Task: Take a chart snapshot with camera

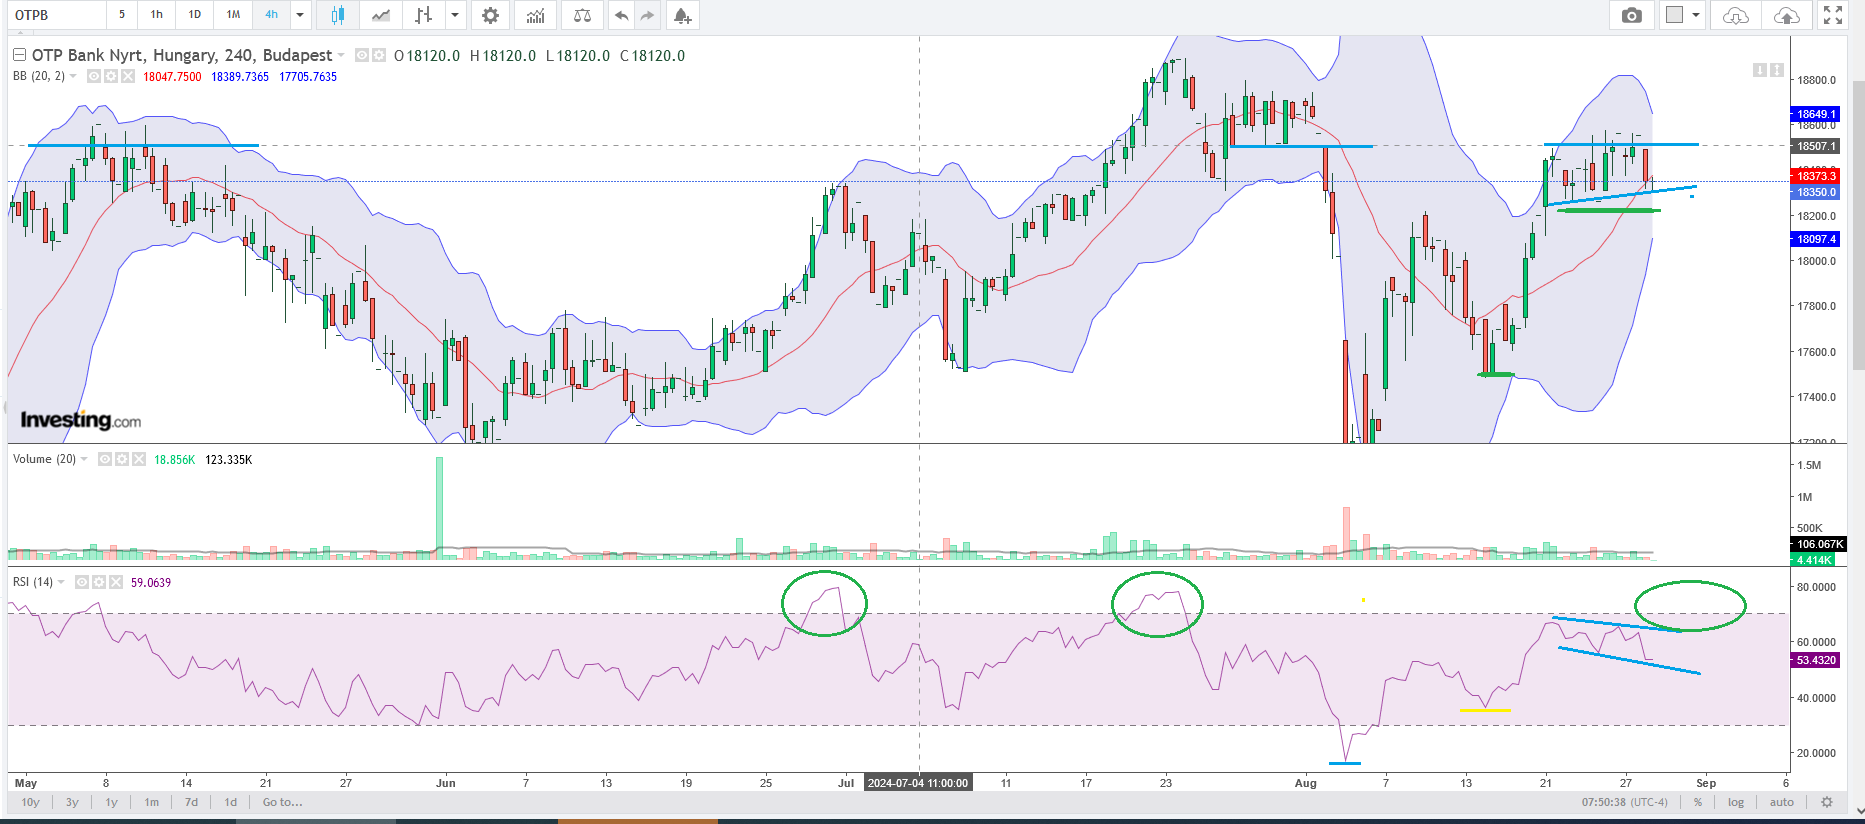Action: click(x=1632, y=15)
